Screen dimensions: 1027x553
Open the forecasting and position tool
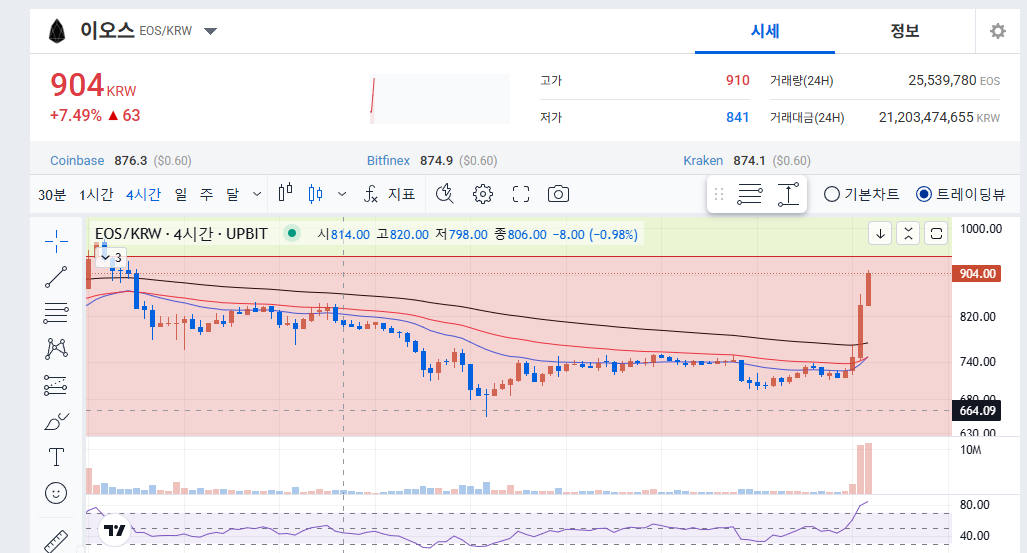pyautogui.click(x=56, y=385)
